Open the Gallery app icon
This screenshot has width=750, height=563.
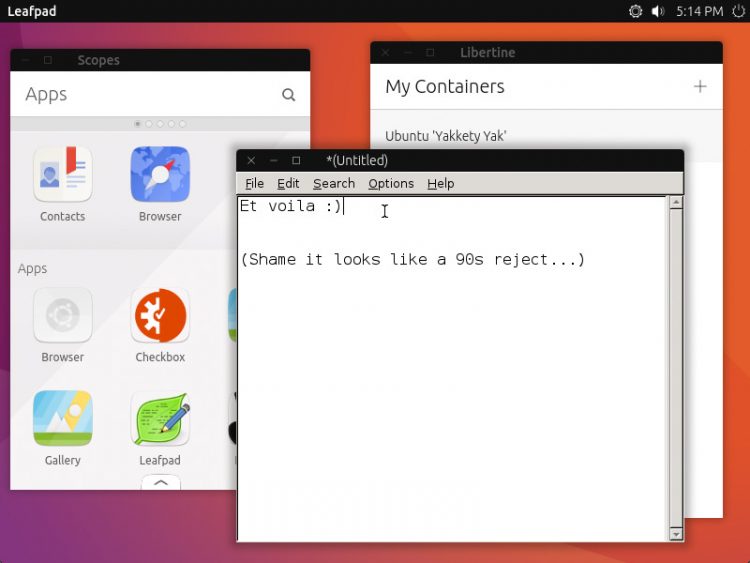(x=63, y=419)
